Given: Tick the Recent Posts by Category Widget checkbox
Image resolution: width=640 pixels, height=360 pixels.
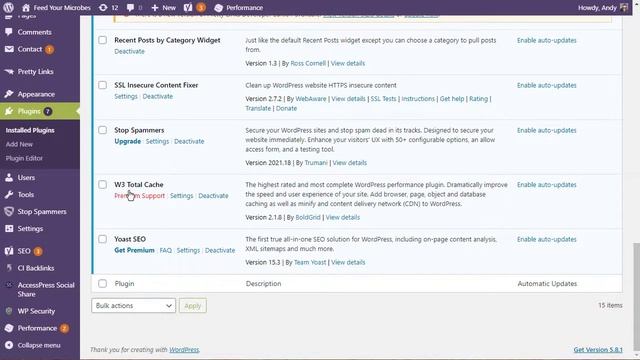Looking at the screenshot, I should [102, 40].
